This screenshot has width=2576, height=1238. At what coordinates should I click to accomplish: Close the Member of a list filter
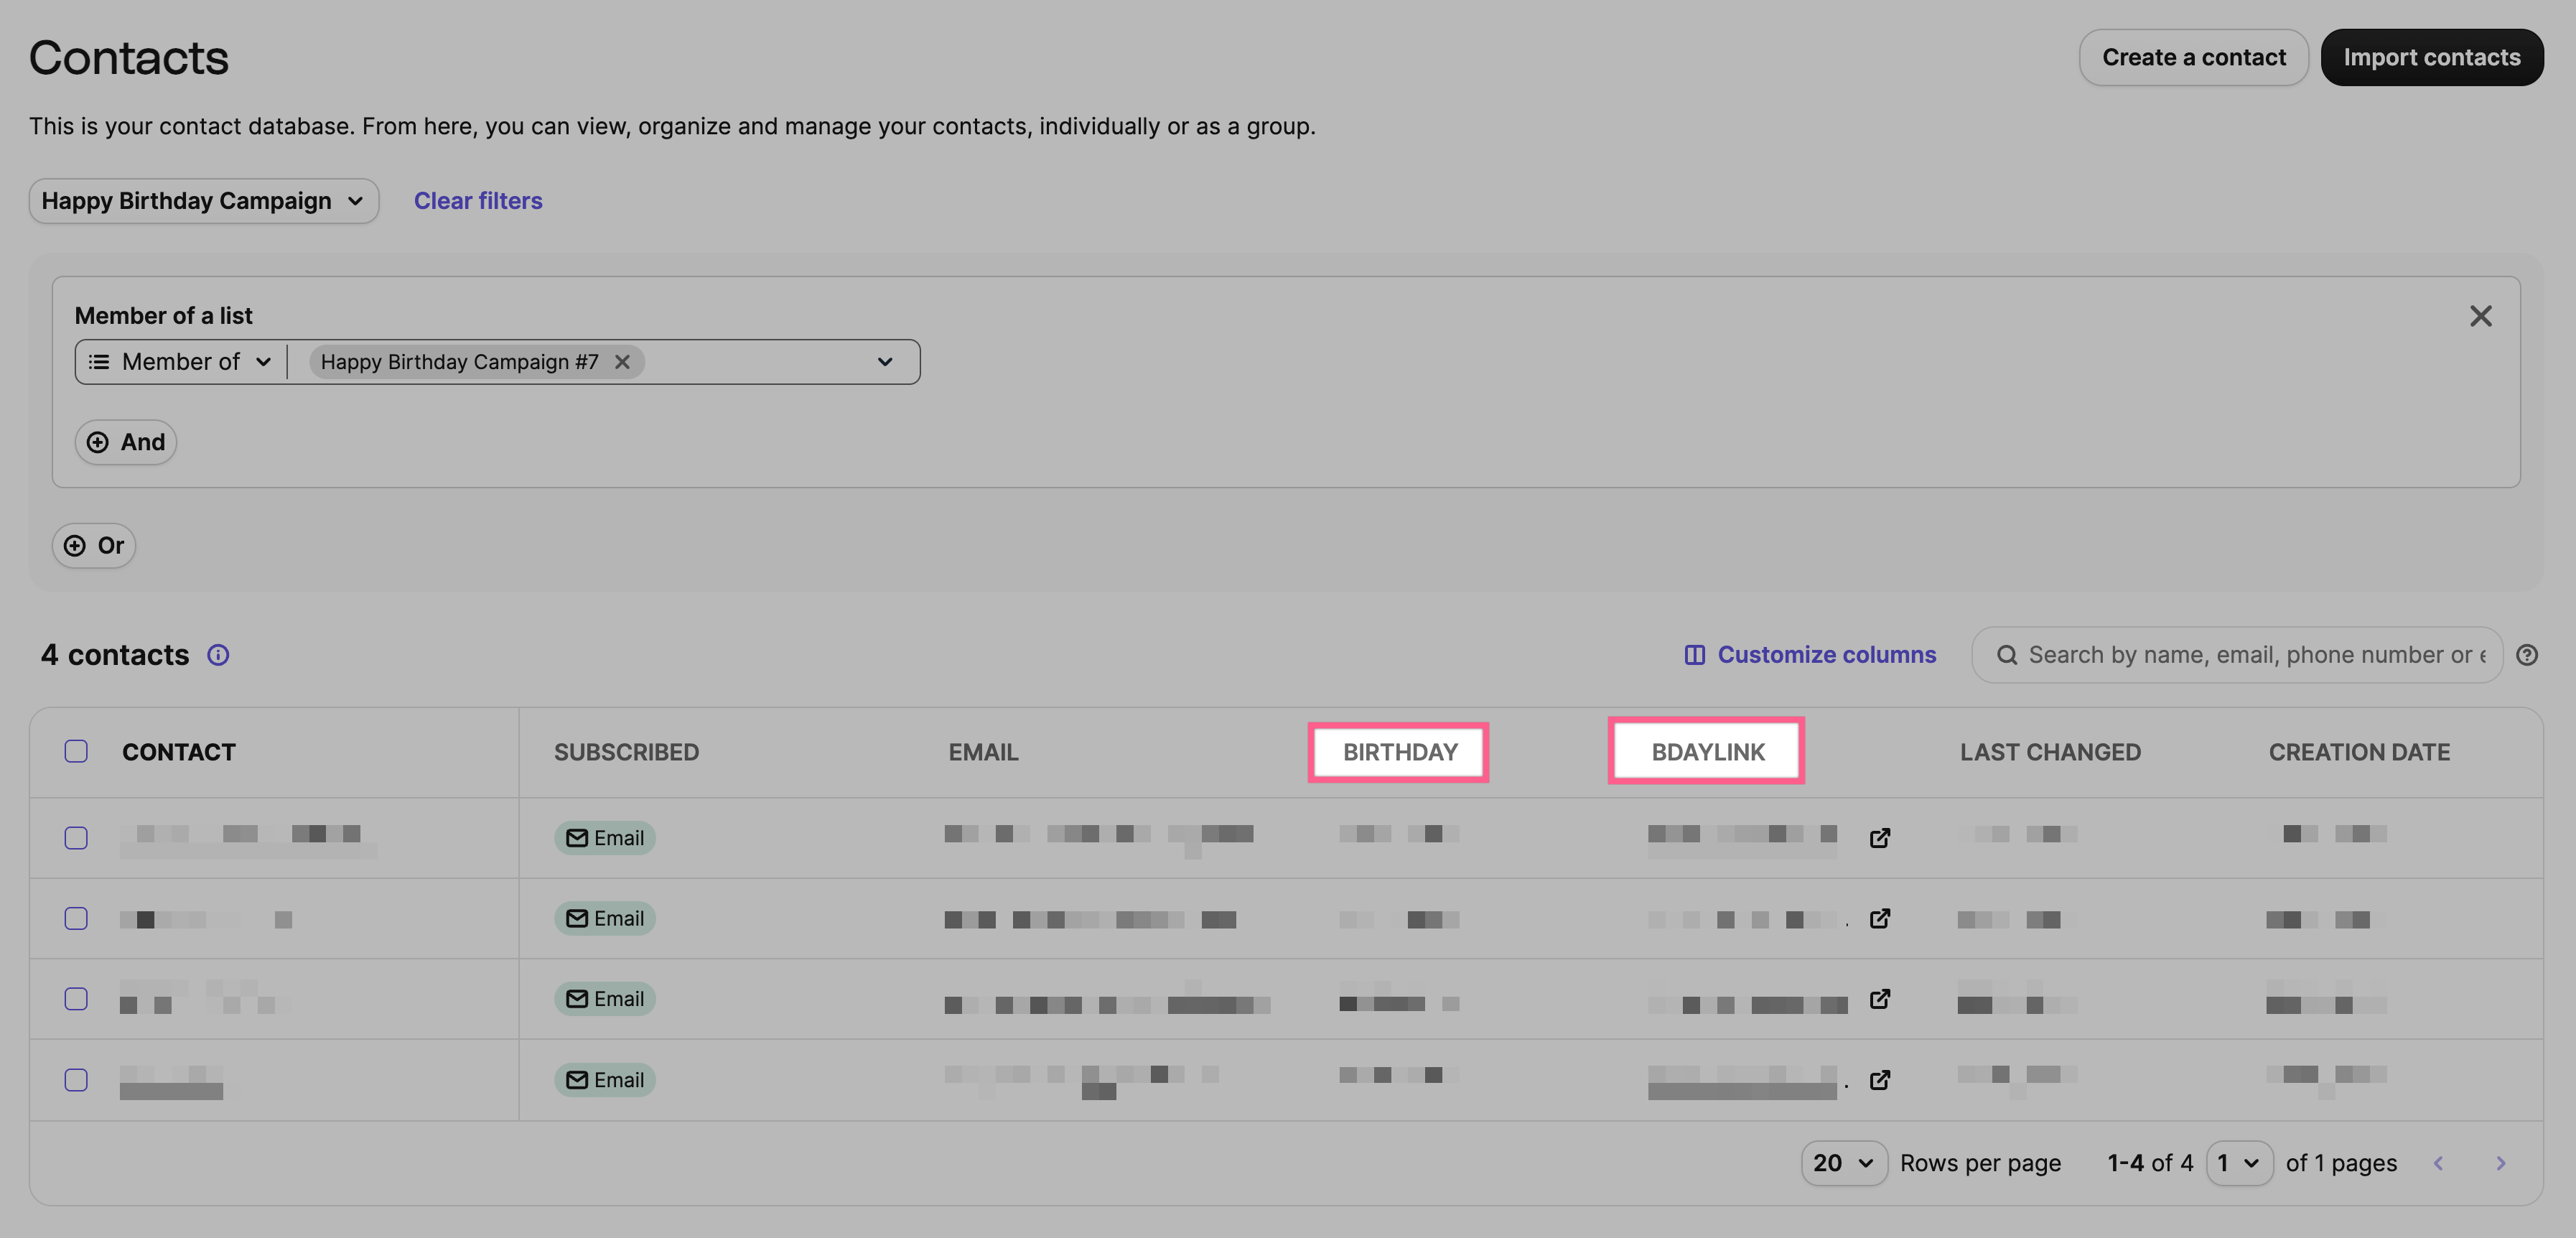pos(2480,316)
